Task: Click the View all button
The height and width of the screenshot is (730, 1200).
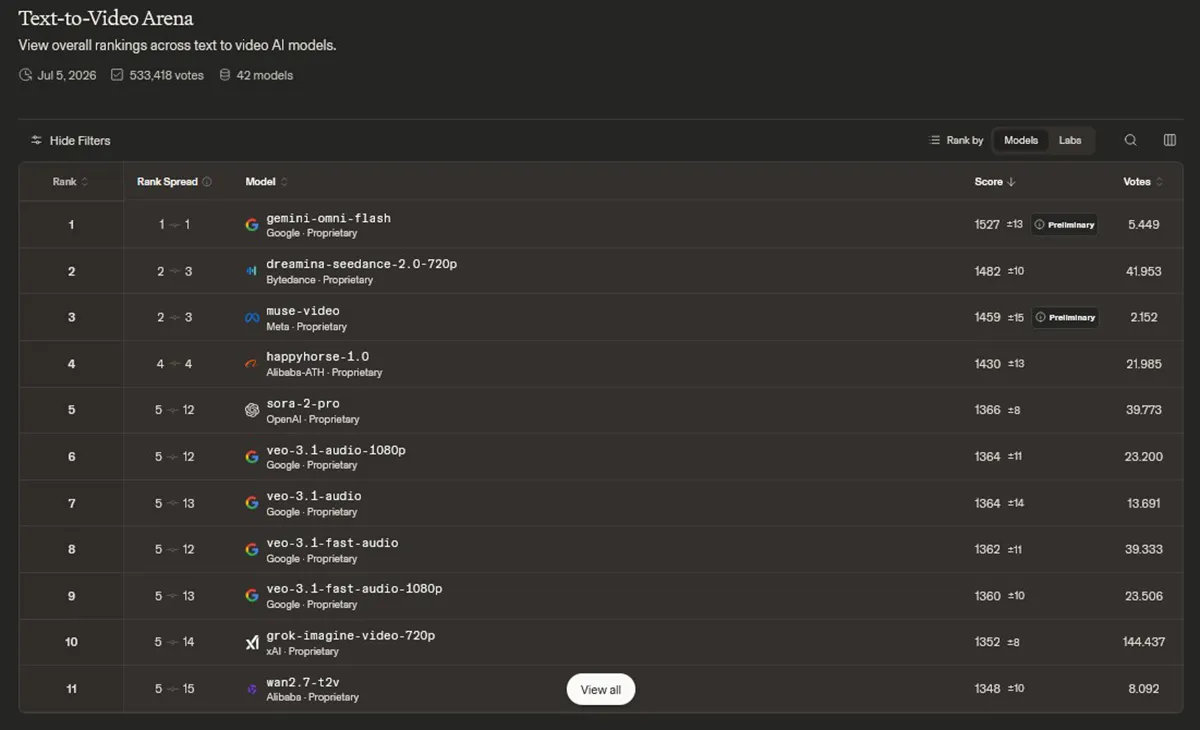Action: pyautogui.click(x=601, y=690)
